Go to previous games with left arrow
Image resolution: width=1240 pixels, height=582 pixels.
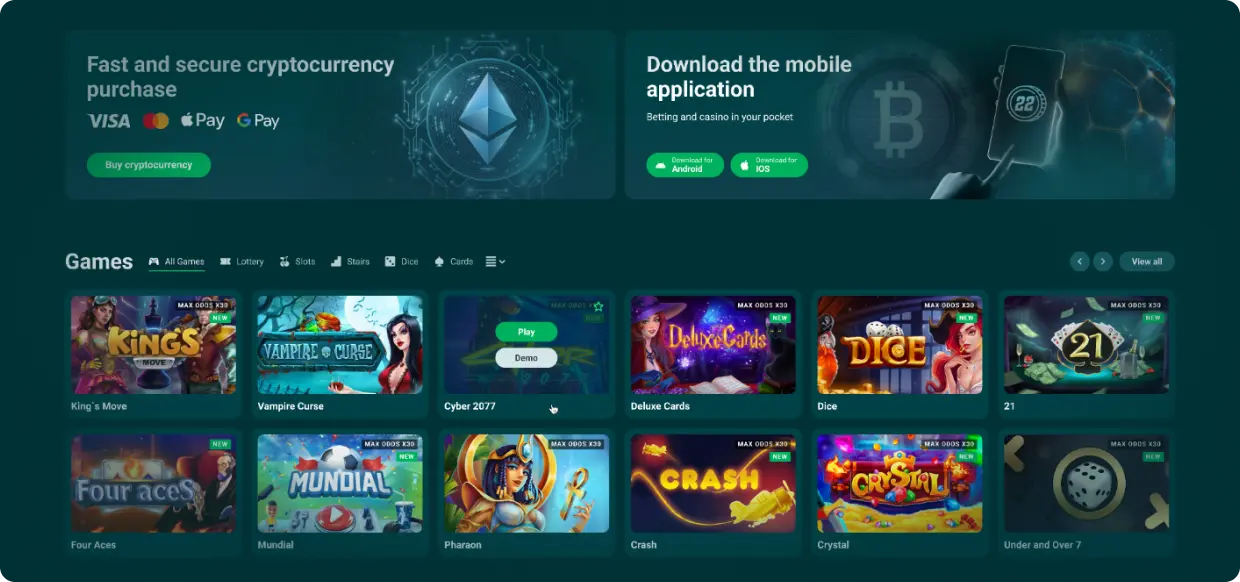click(x=1079, y=262)
